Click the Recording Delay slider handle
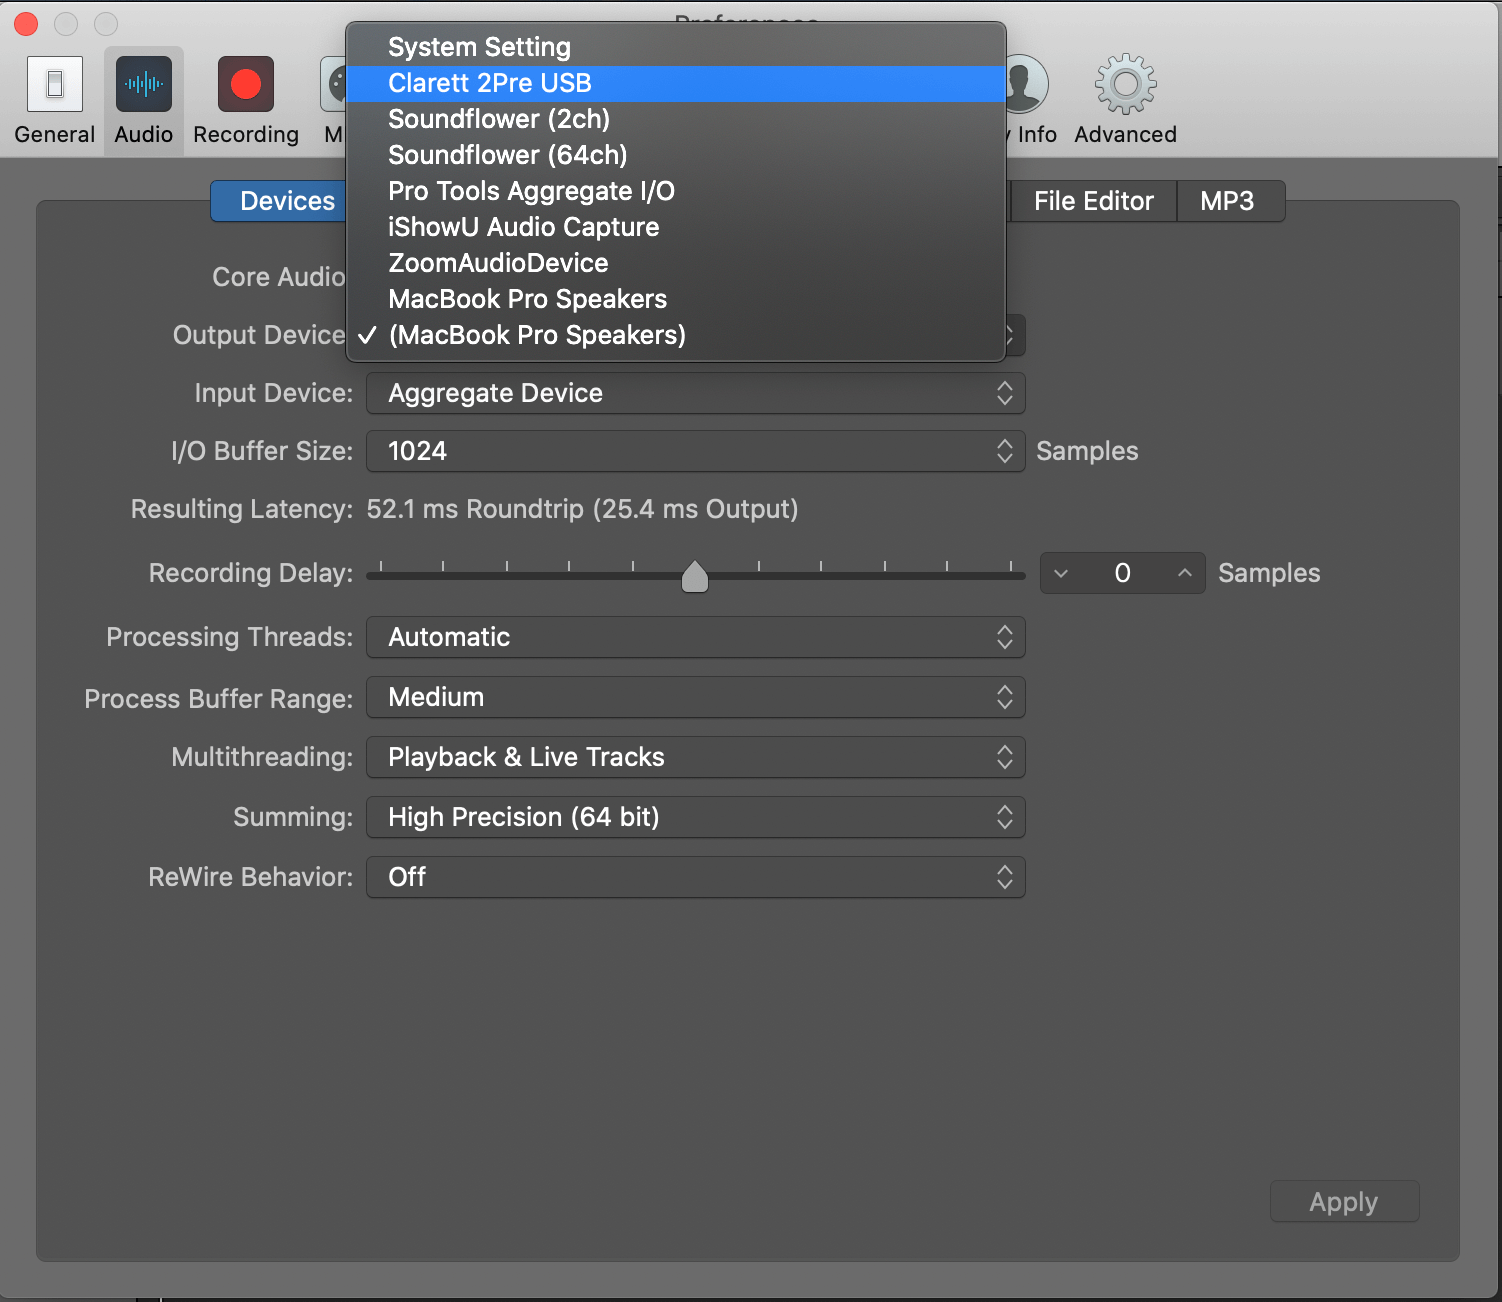Screen dimensions: 1502x1302 695,576
